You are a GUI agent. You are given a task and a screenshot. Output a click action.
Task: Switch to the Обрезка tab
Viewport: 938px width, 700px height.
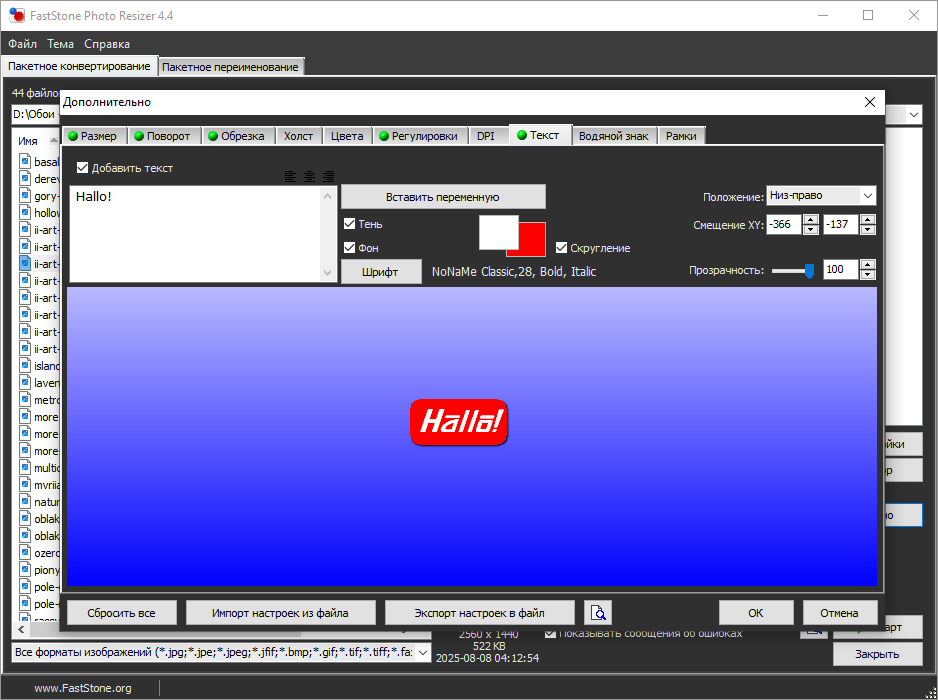(x=238, y=136)
